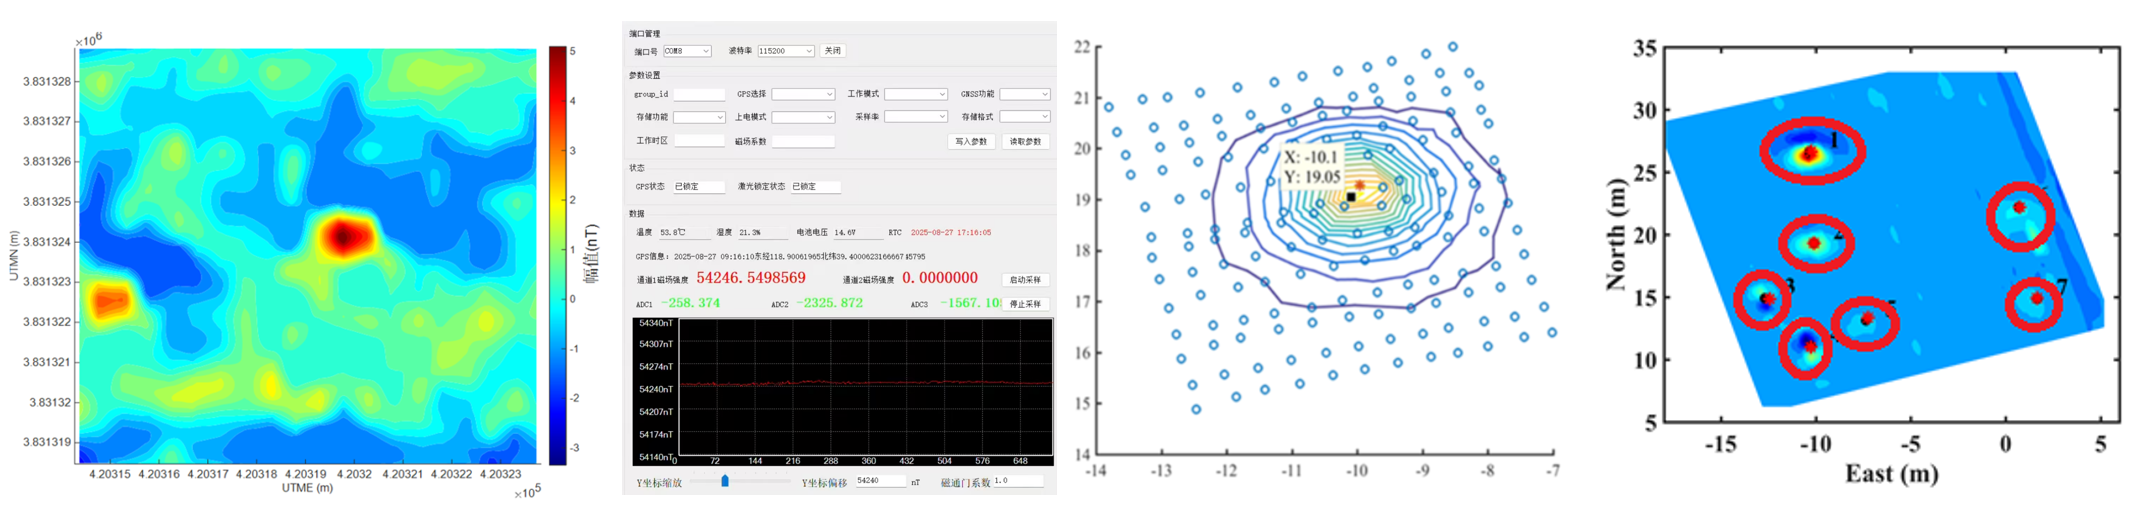The width and height of the screenshot is (2150, 518).
Task: Open the 存储格式 dropdown
Action: (1025, 117)
